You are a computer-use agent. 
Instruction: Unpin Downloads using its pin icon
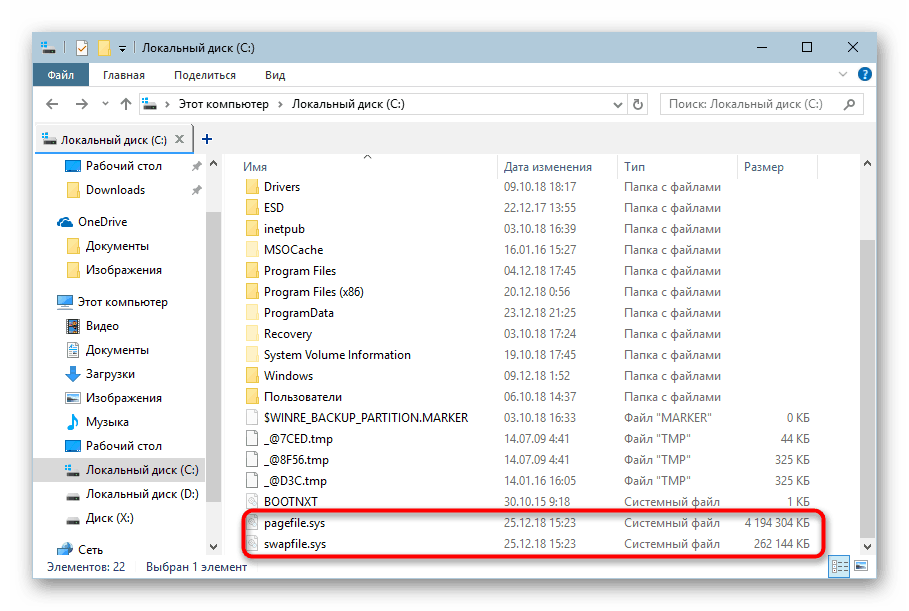point(197,190)
